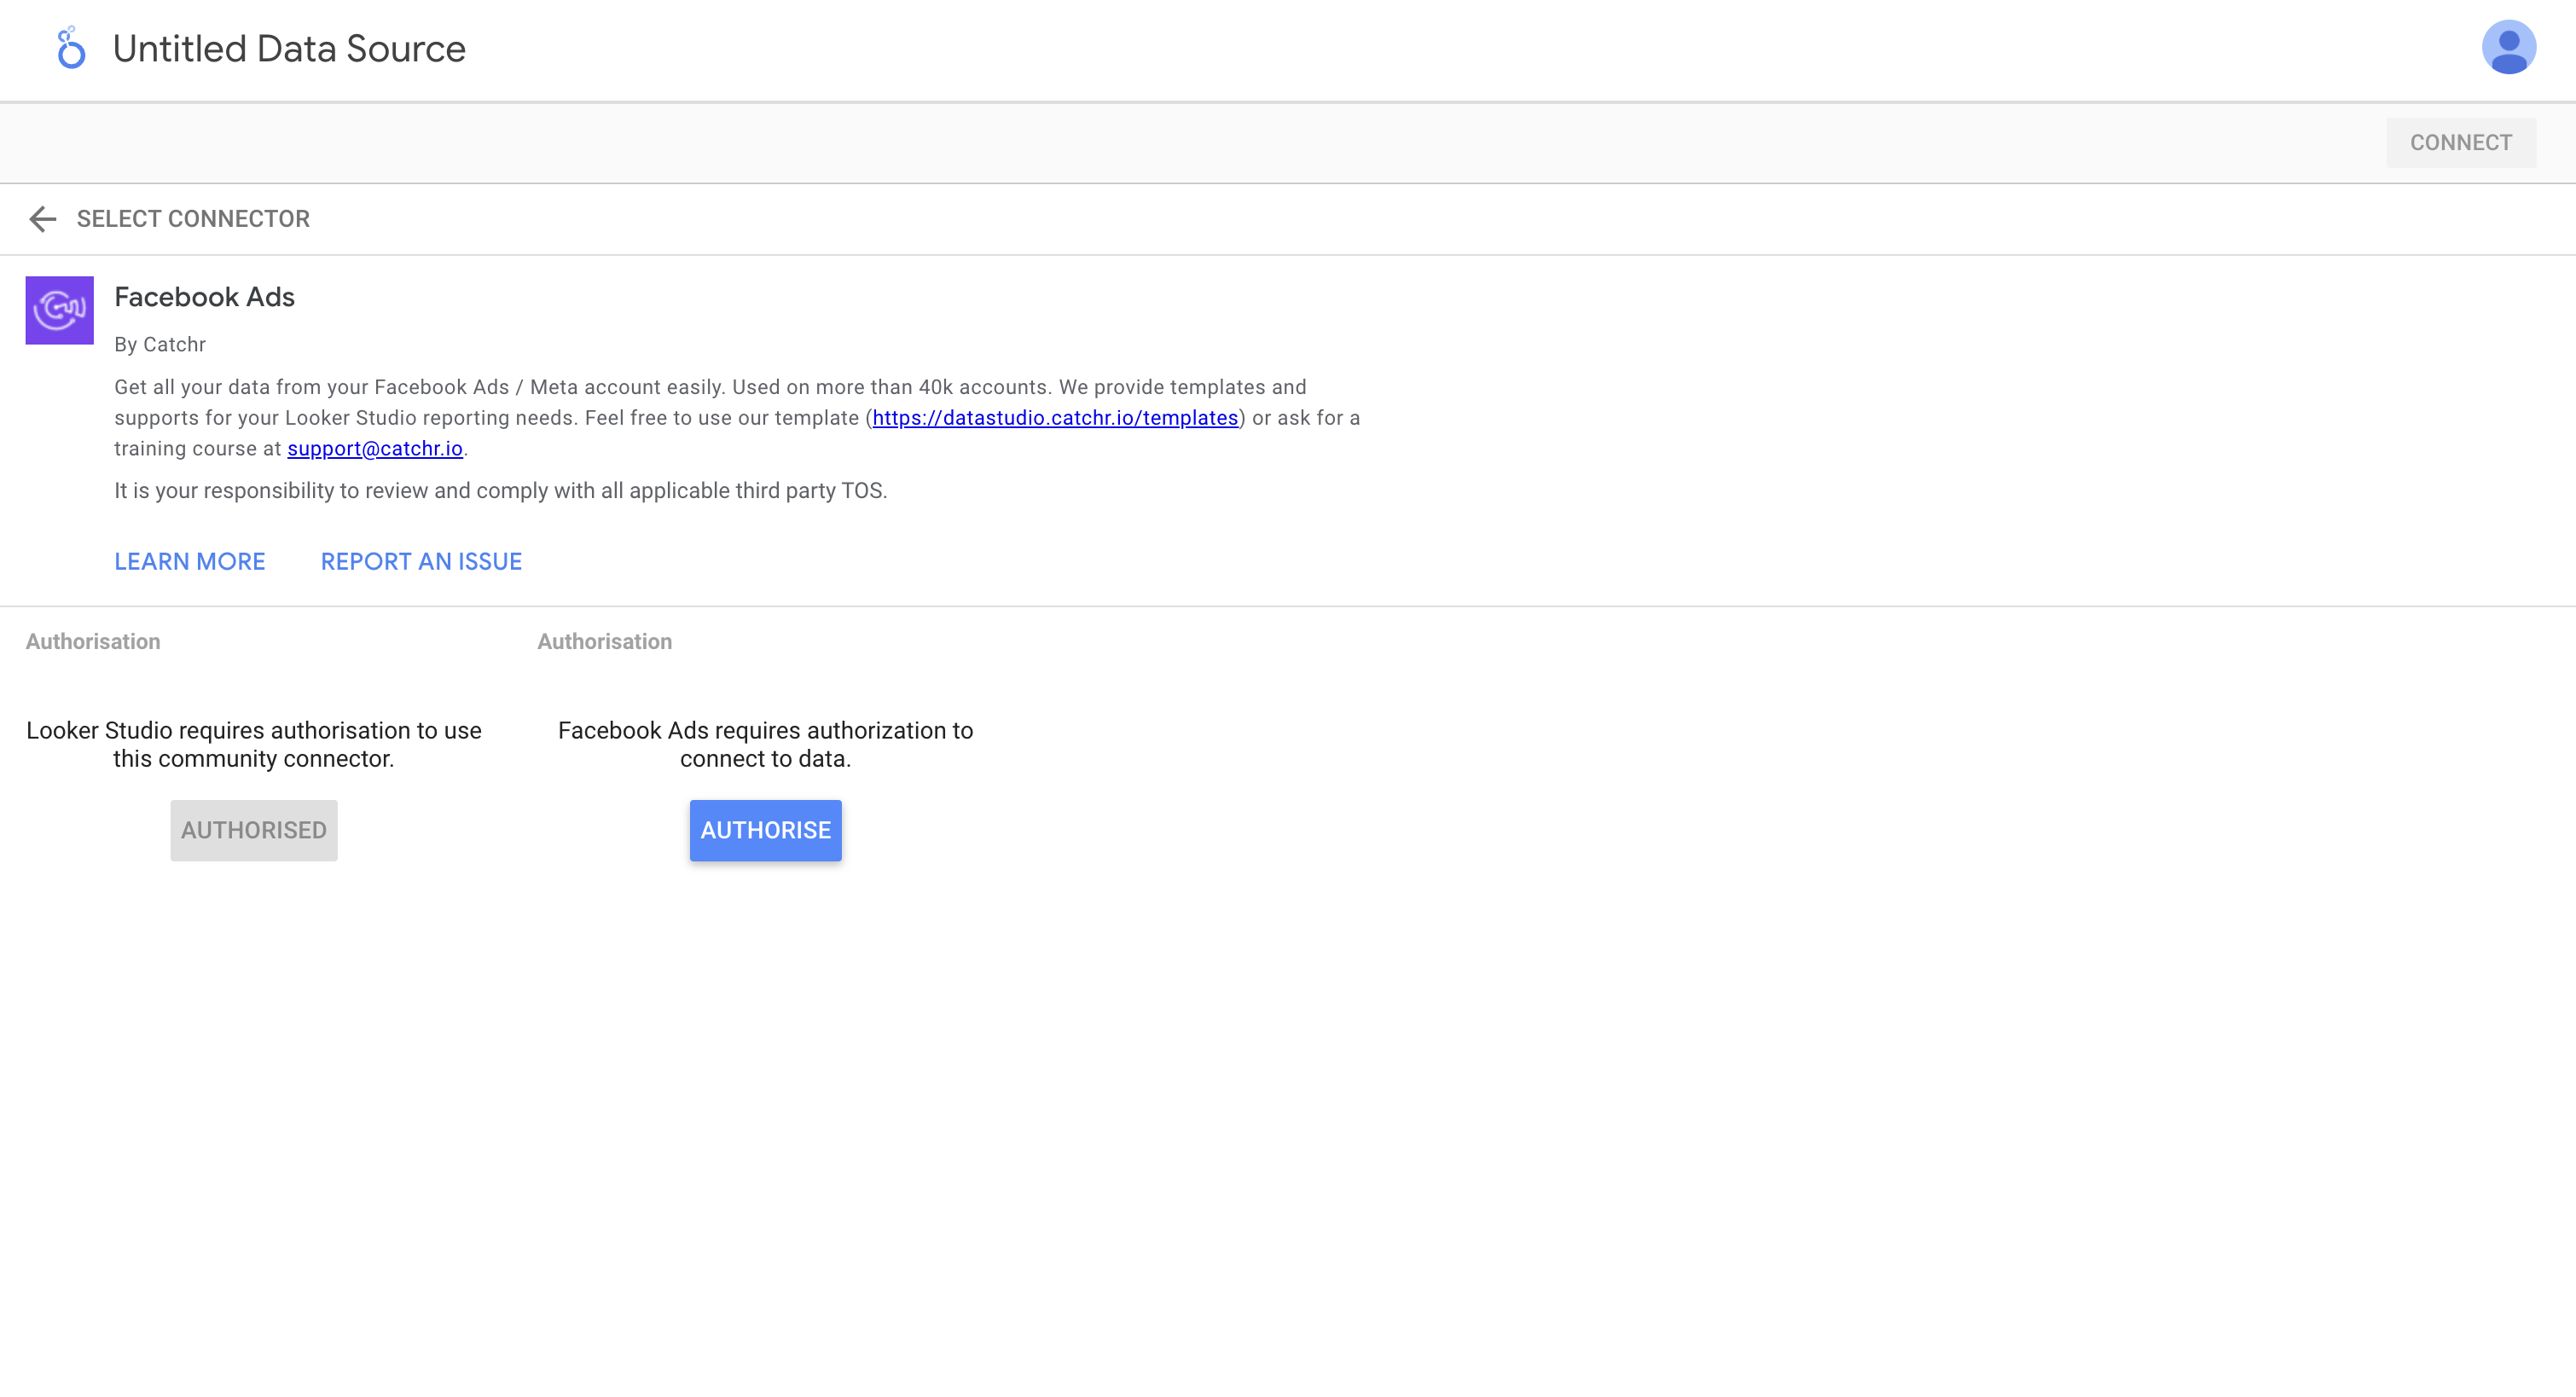Click the Facebook Ads connector title
Screen dimensions: 2576x1397
204,297
